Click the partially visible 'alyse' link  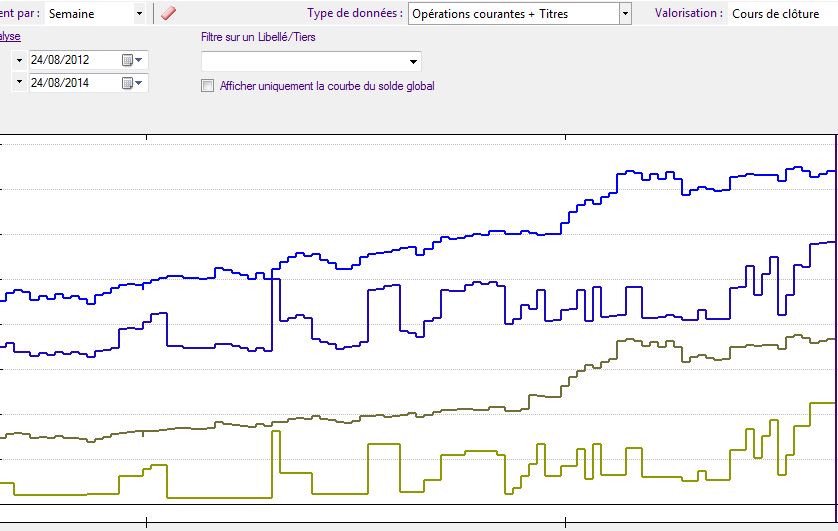click(x=10, y=37)
